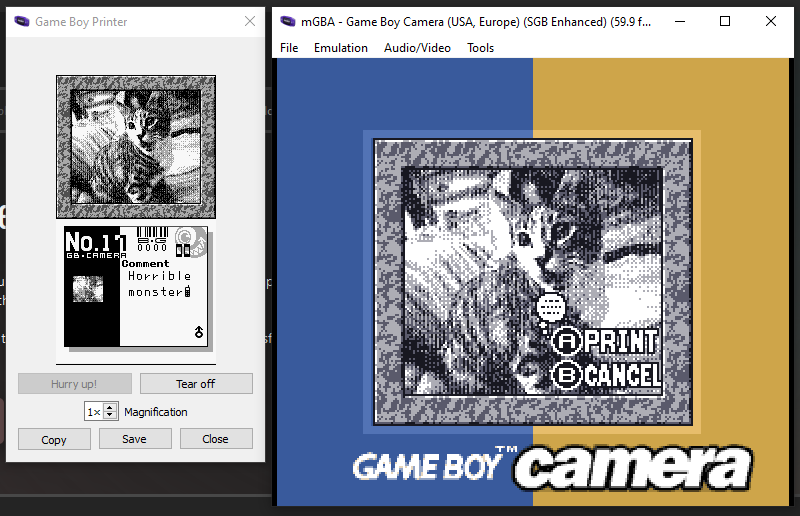
Task: Open the Emulation menu
Action: pyautogui.click(x=340, y=48)
